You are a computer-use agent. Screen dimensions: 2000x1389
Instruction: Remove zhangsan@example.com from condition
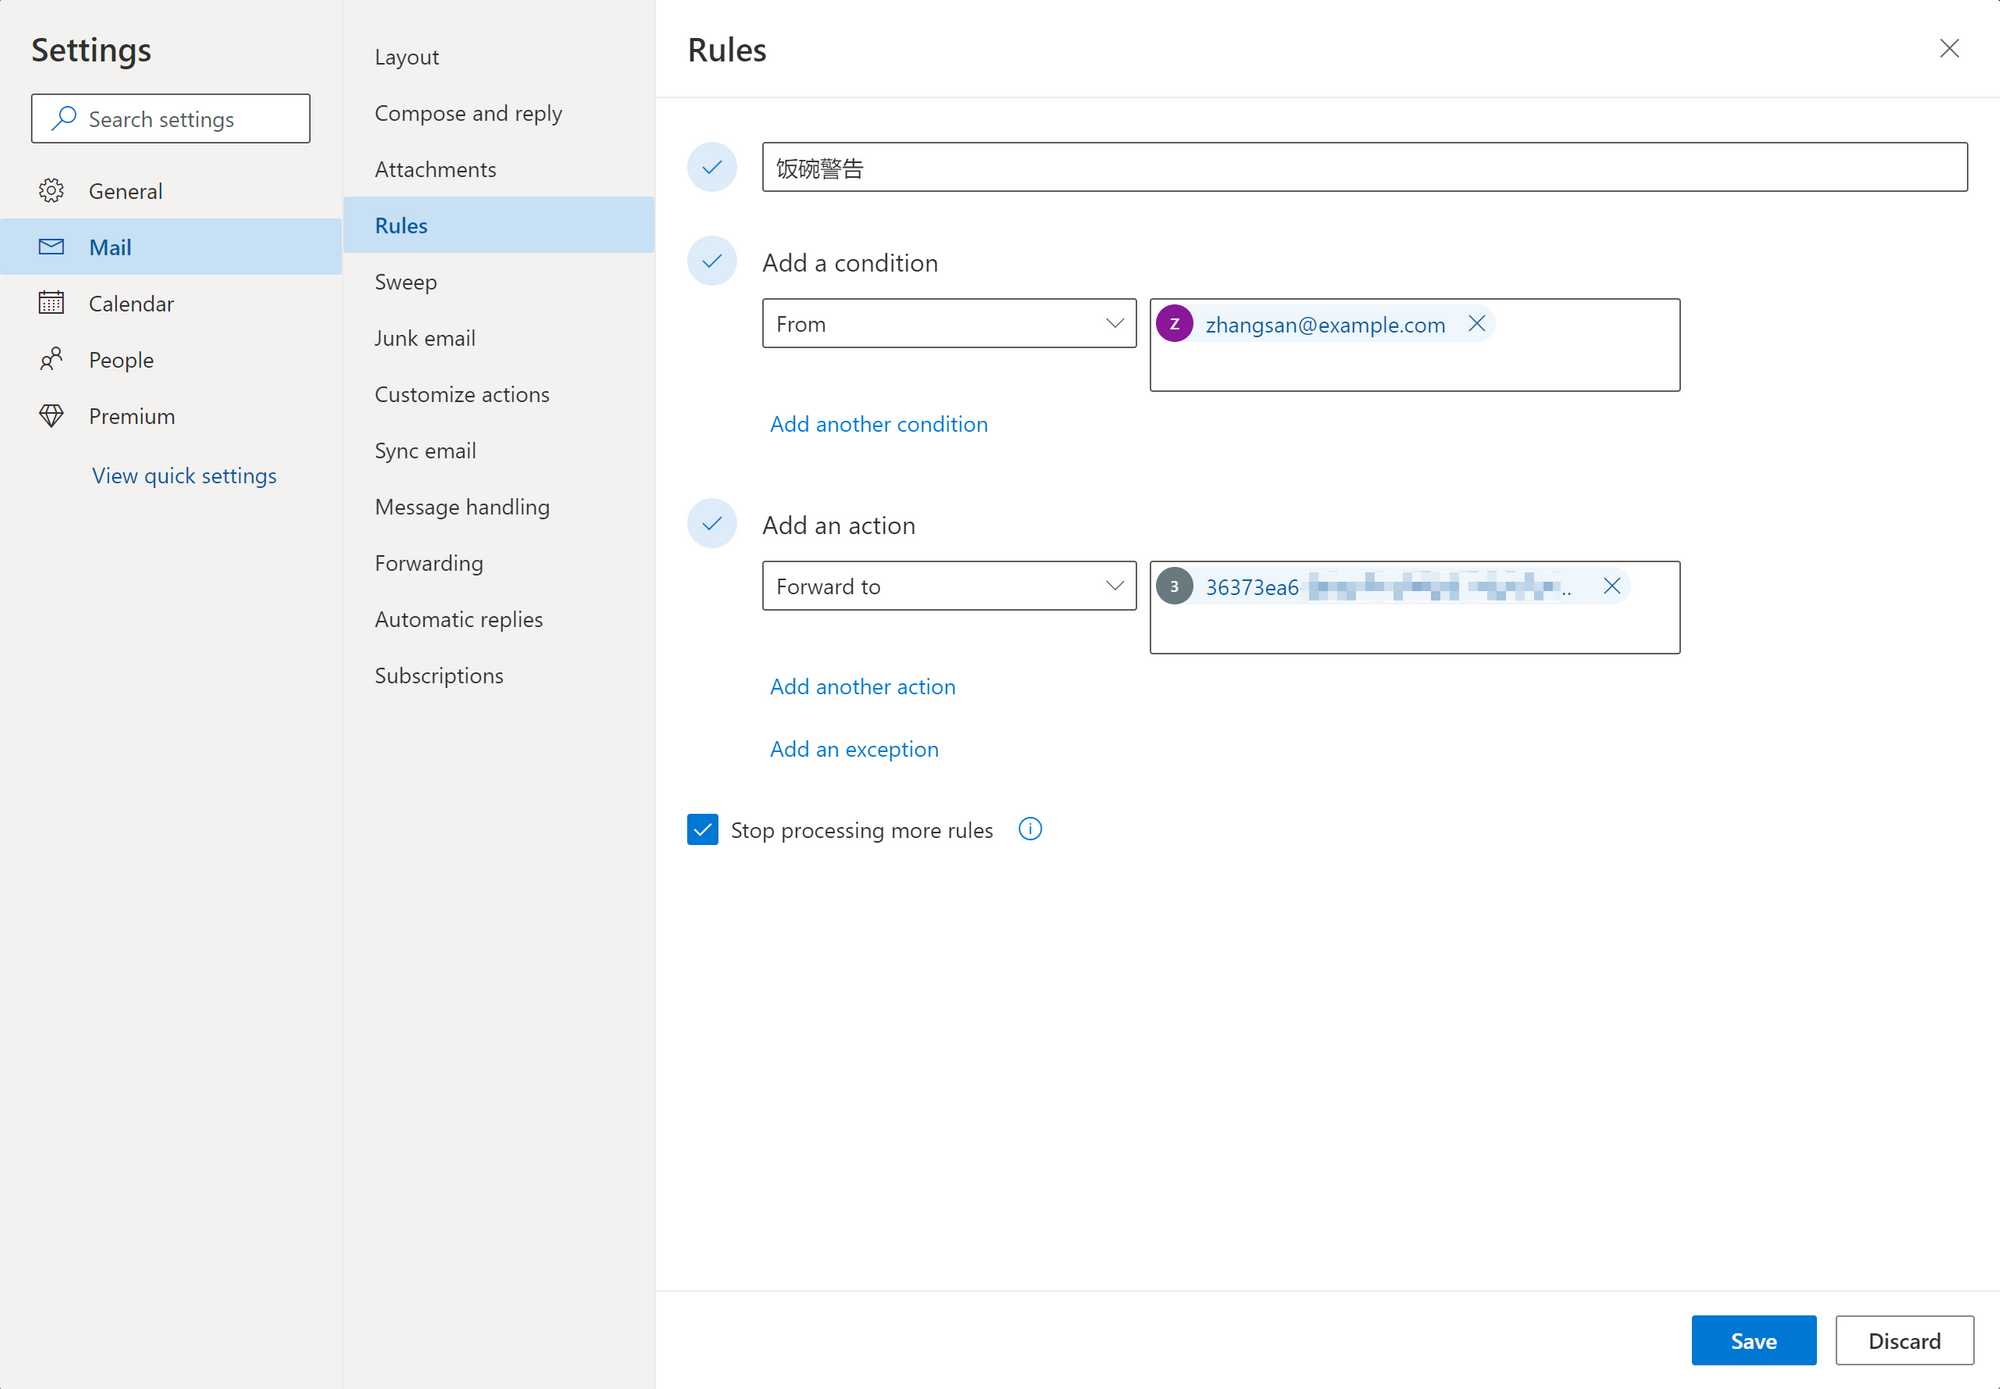click(1476, 323)
